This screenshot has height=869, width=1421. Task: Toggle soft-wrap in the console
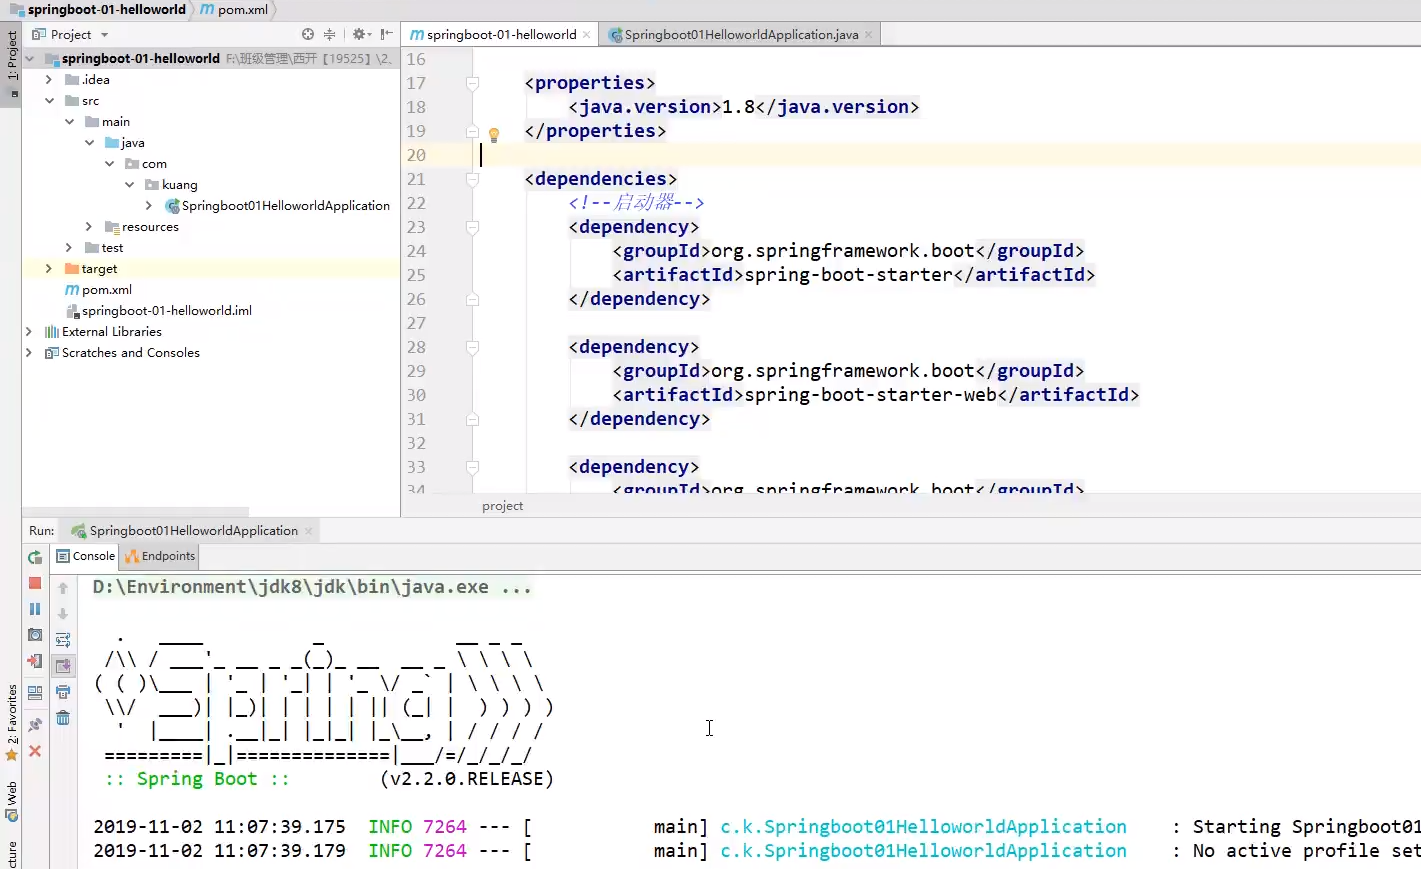click(63, 640)
